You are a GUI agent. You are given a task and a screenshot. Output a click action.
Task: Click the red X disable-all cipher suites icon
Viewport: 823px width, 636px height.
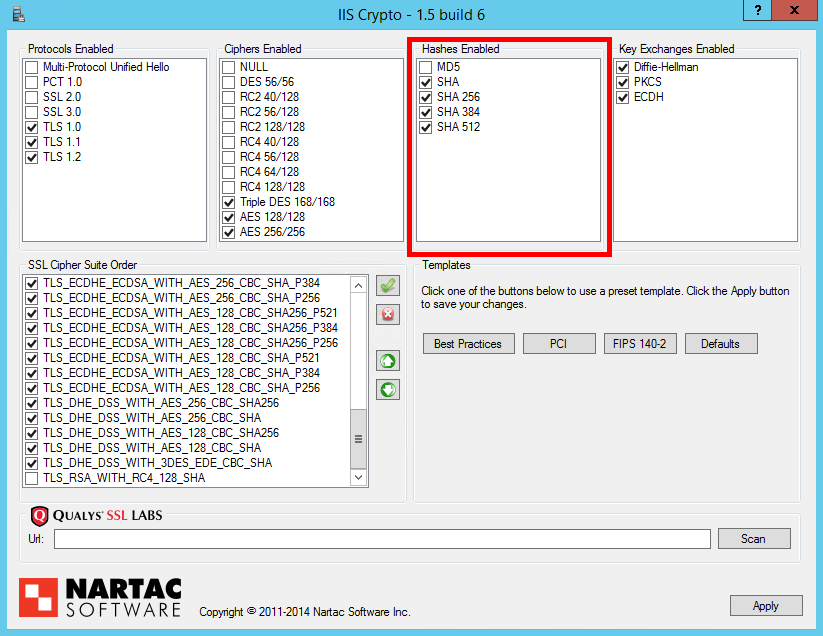tap(388, 314)
